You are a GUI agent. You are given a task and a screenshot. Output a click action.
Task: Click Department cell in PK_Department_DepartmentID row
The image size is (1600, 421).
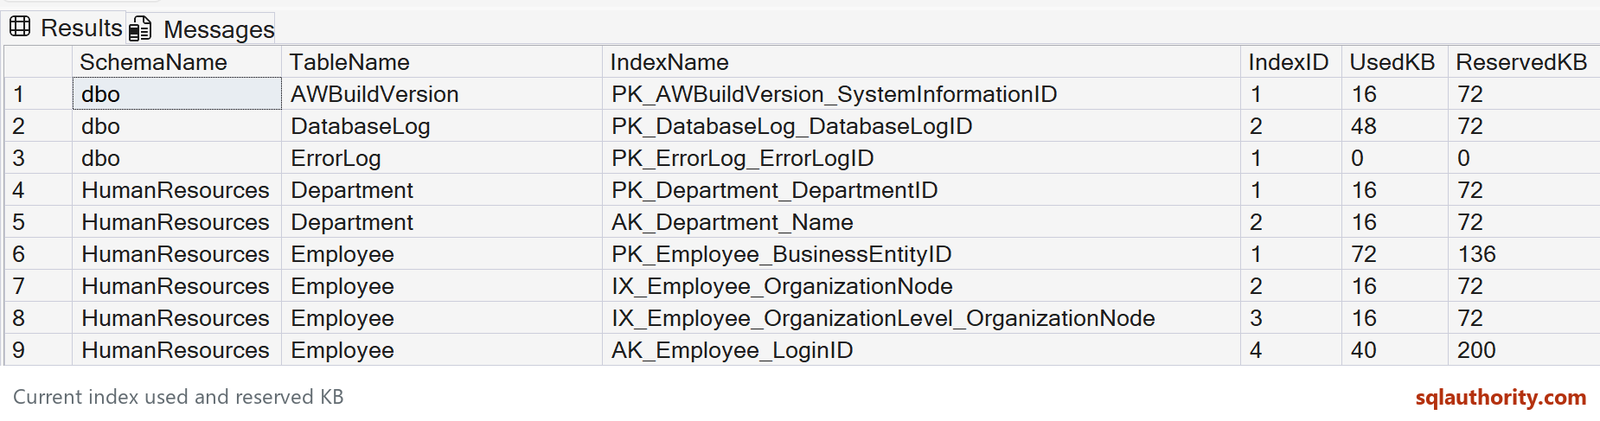[442, 190]
